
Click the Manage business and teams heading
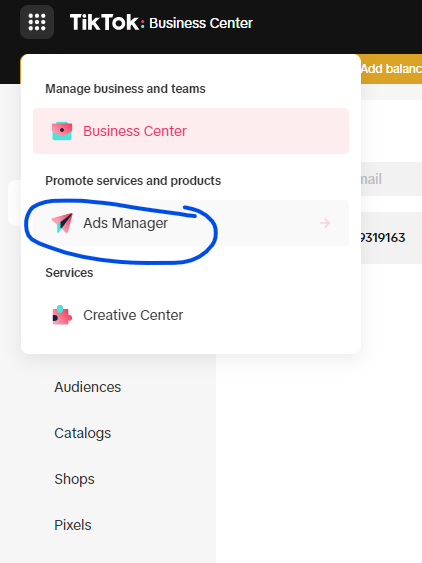(x=125, y=89)
